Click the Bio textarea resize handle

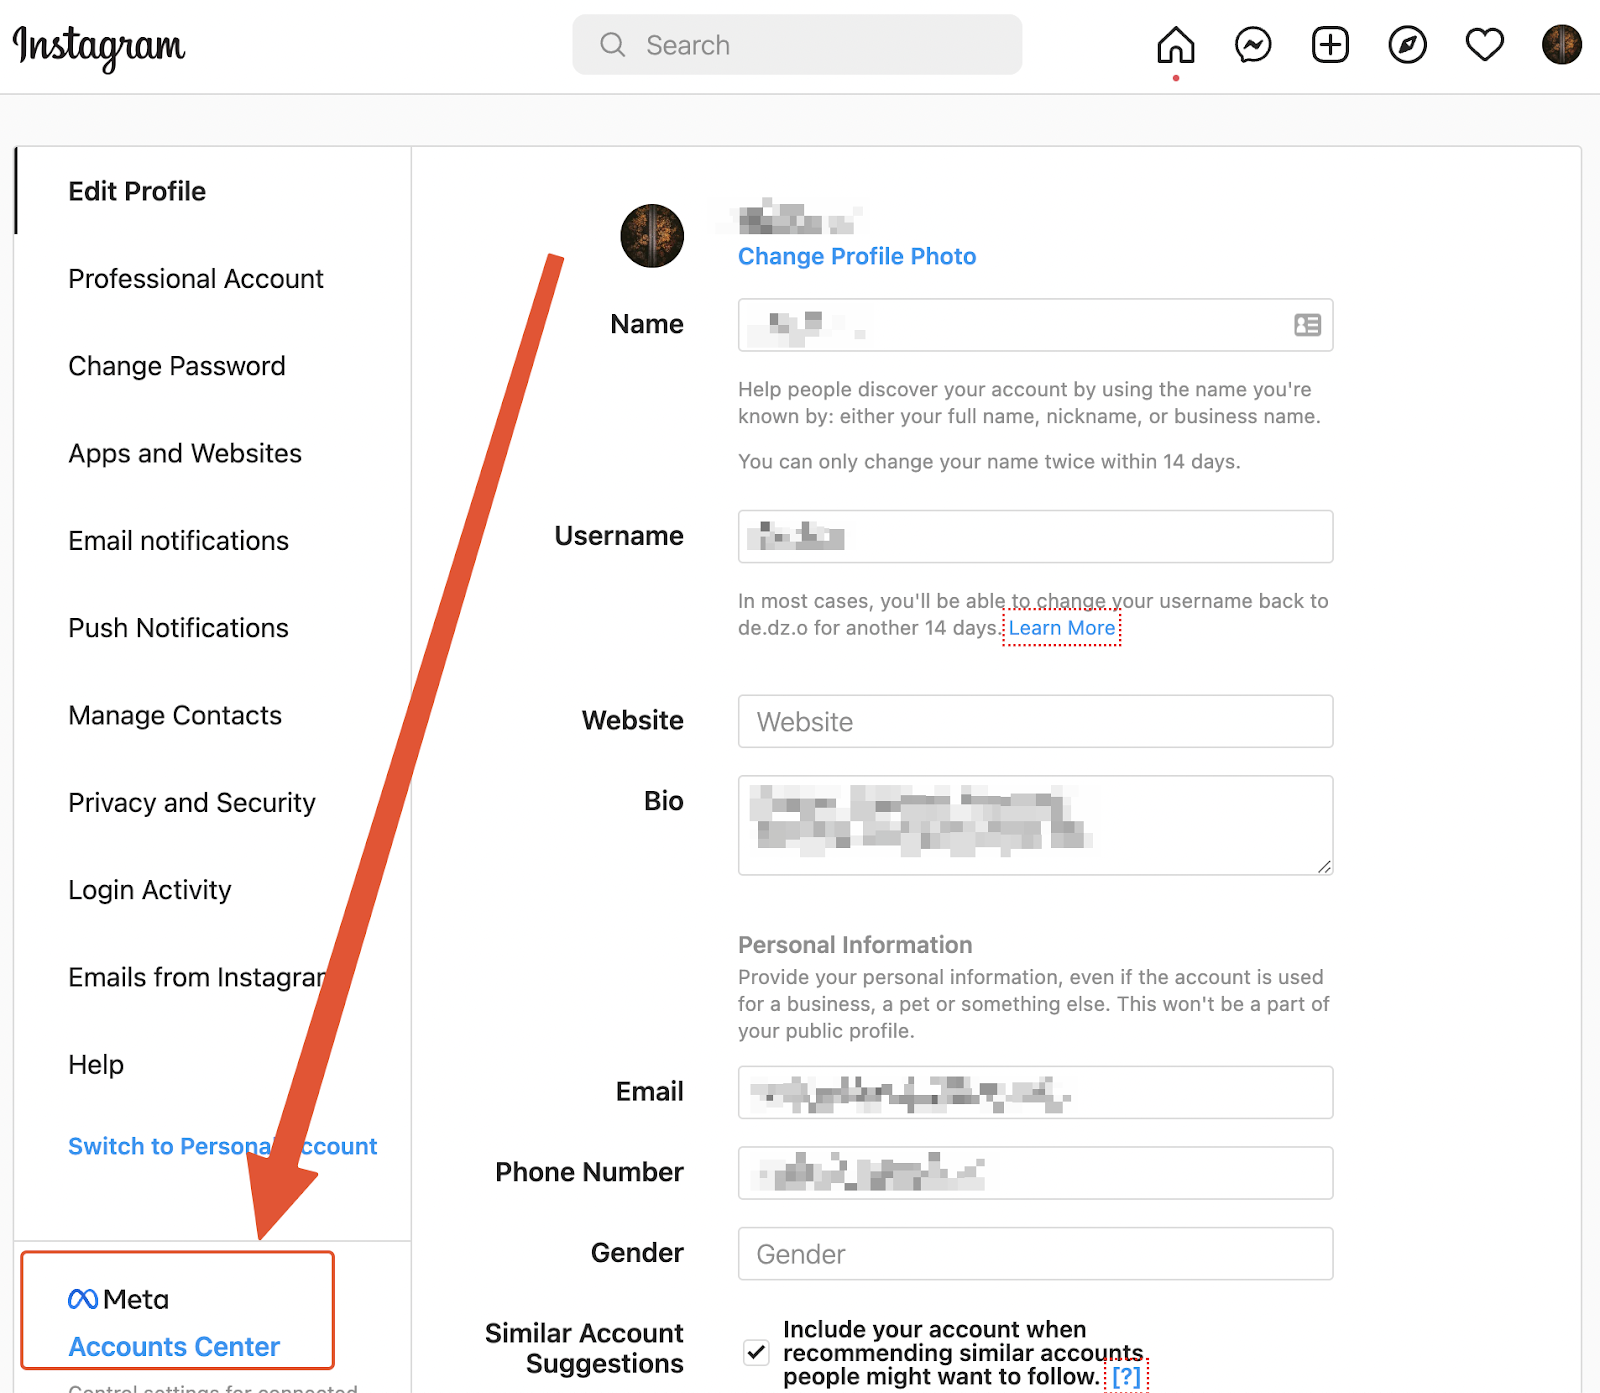tap(1324, 866)
